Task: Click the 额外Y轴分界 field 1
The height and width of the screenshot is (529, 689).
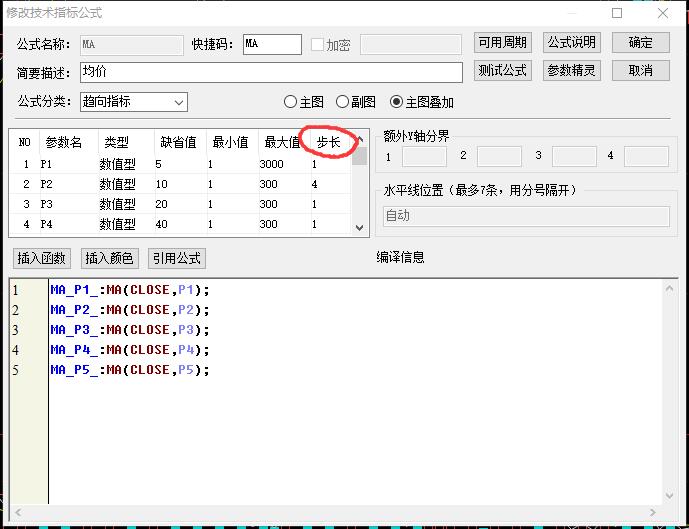Action: point(424,156)
